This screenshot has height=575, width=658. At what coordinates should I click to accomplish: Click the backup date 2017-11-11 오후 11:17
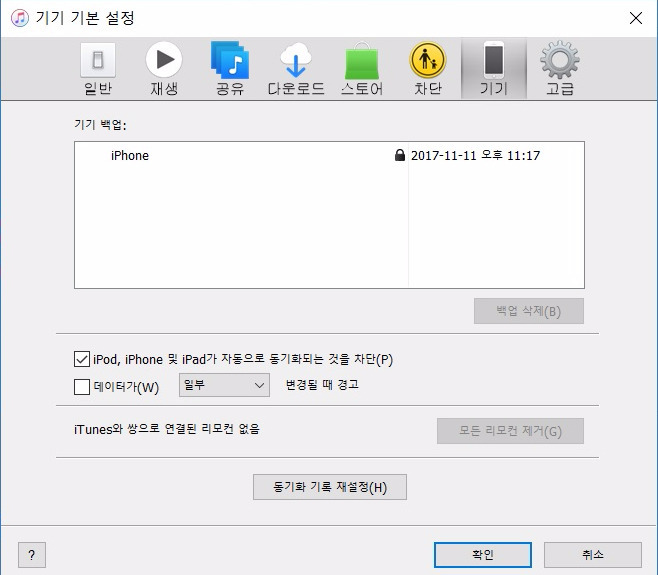pos(475,155)
